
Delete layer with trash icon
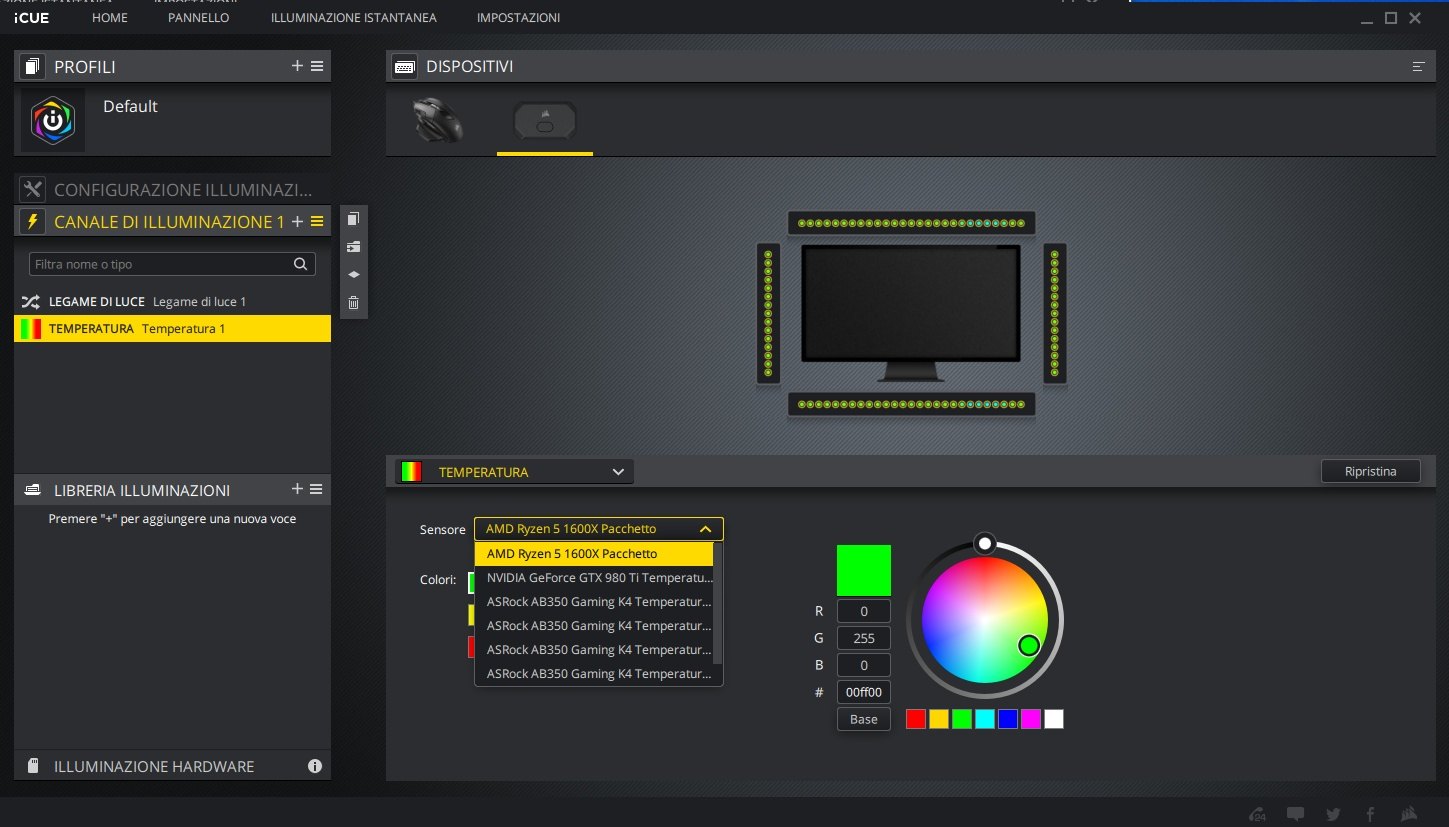point(353,303)
